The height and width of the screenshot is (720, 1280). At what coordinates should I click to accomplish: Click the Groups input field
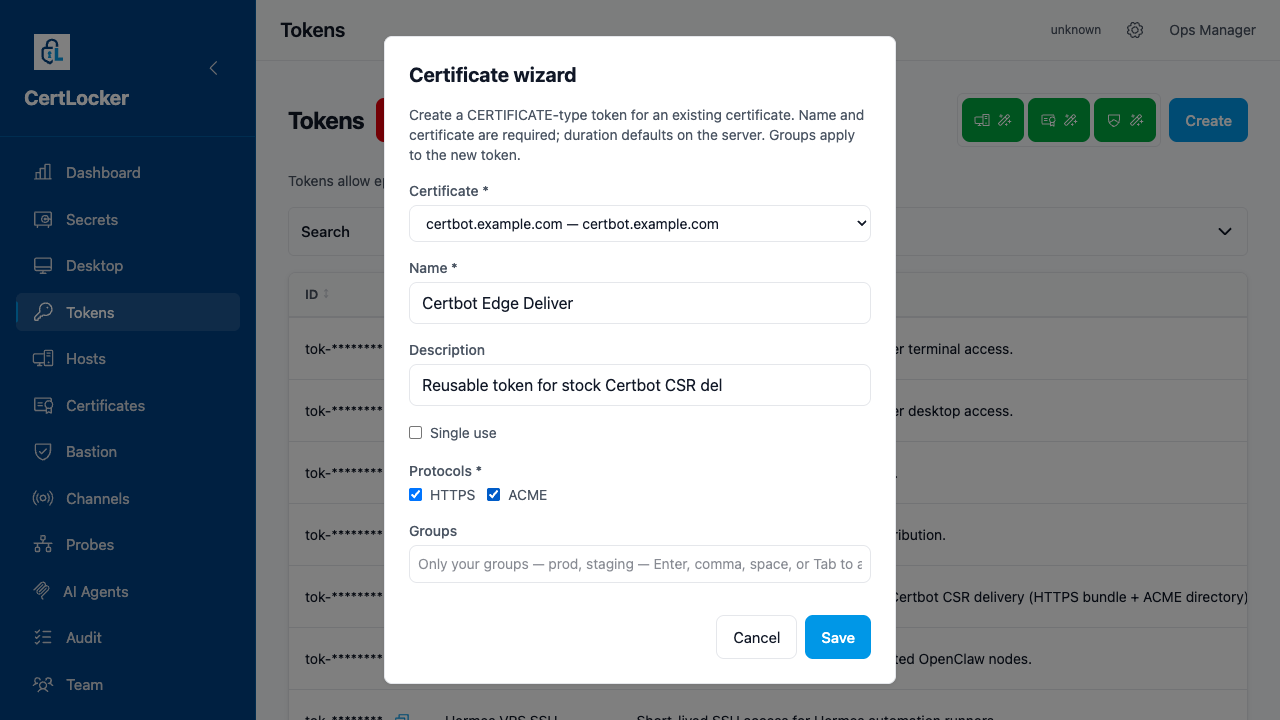(640, 564)
